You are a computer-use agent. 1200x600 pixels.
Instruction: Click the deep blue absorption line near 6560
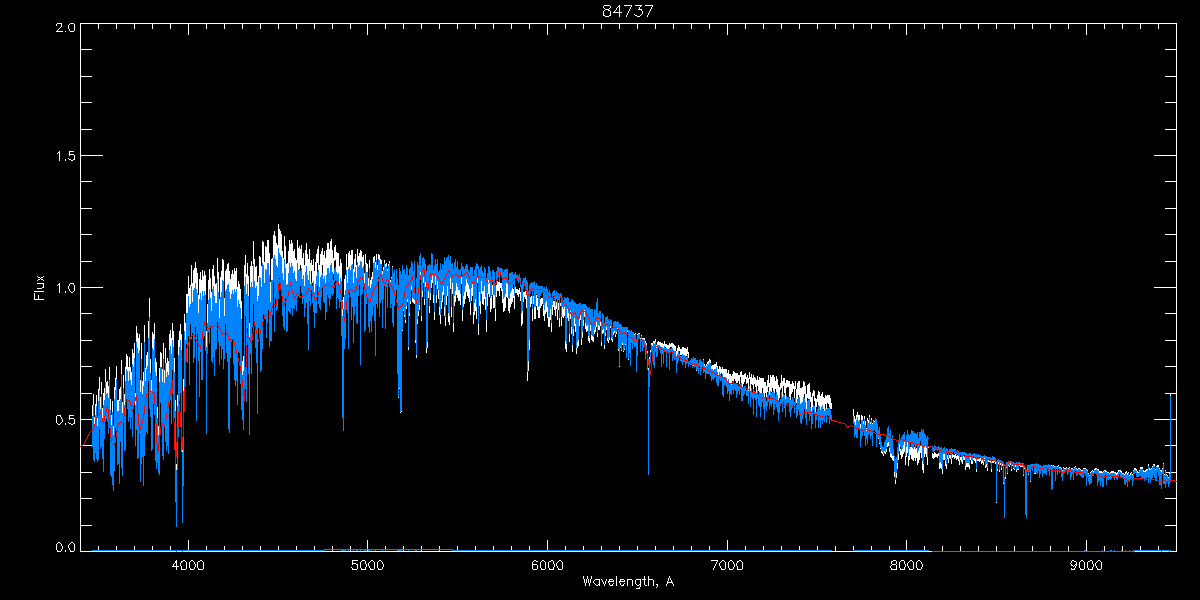coord(648,440)
